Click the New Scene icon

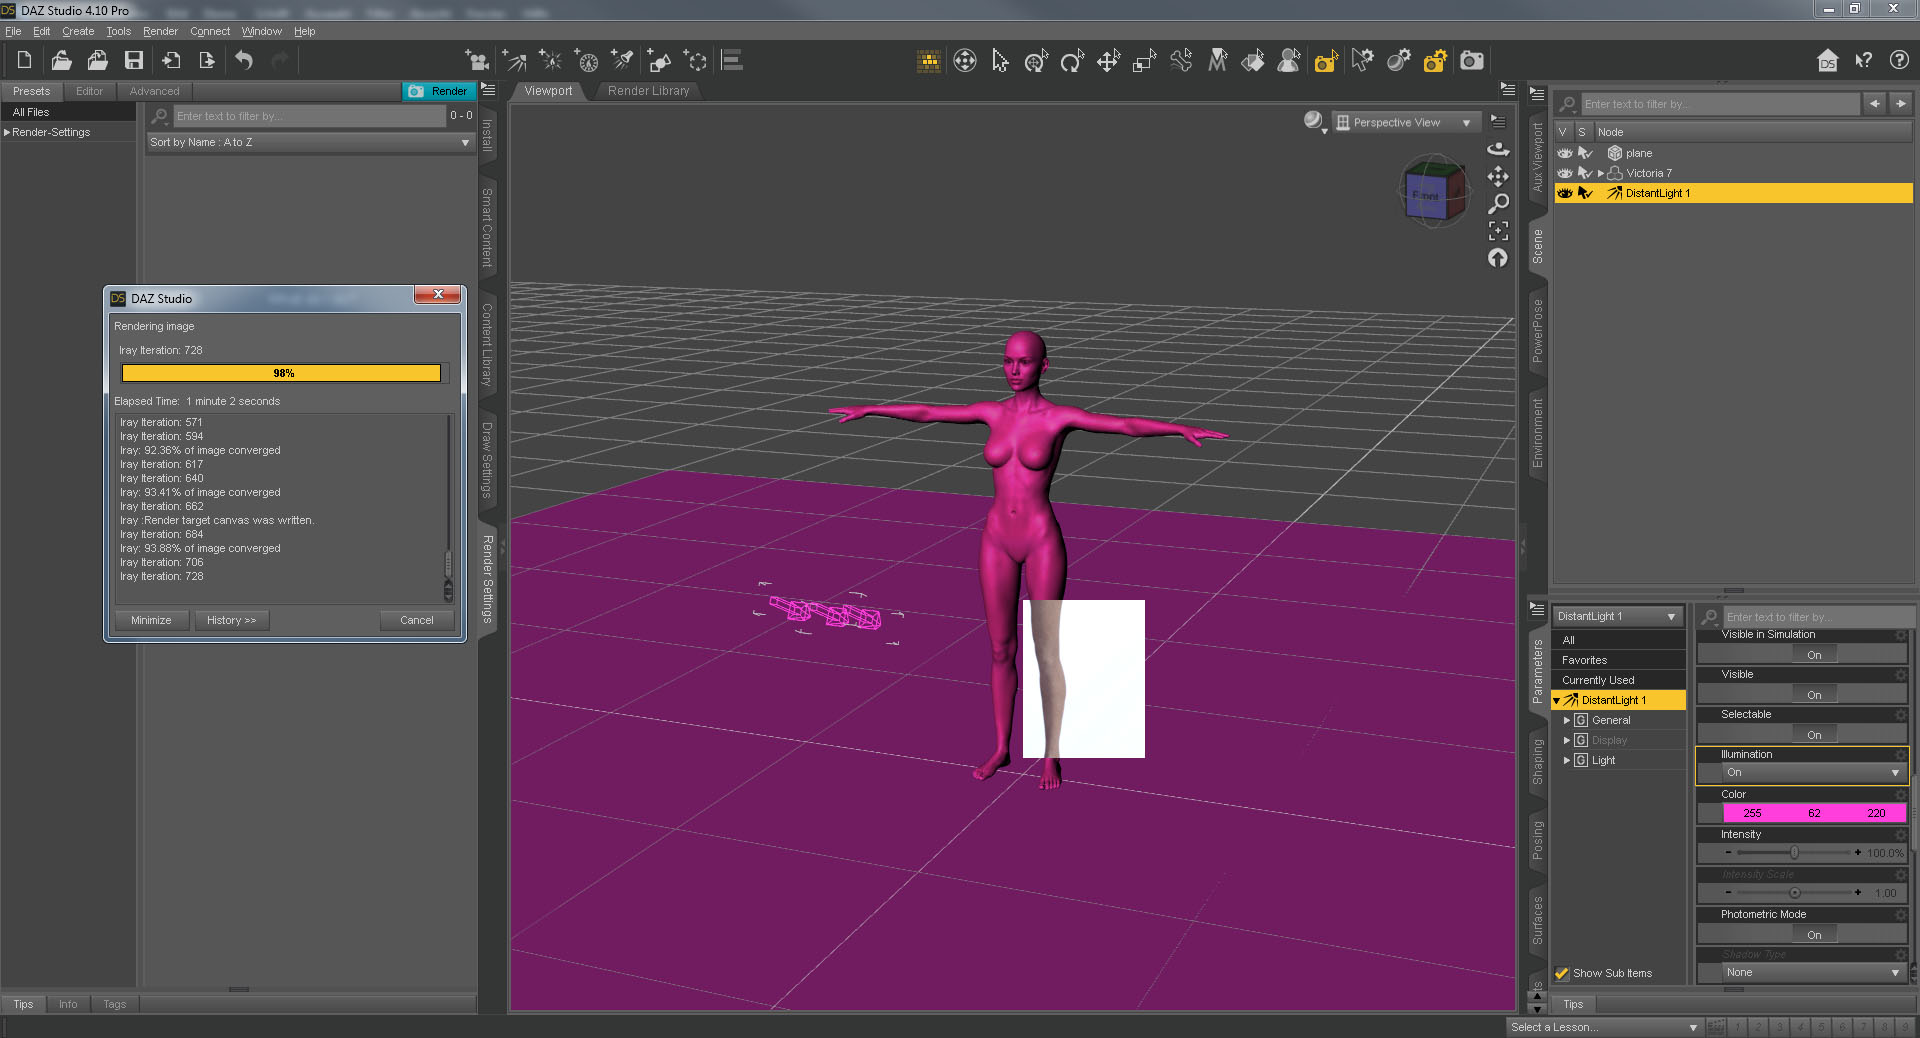25,61
